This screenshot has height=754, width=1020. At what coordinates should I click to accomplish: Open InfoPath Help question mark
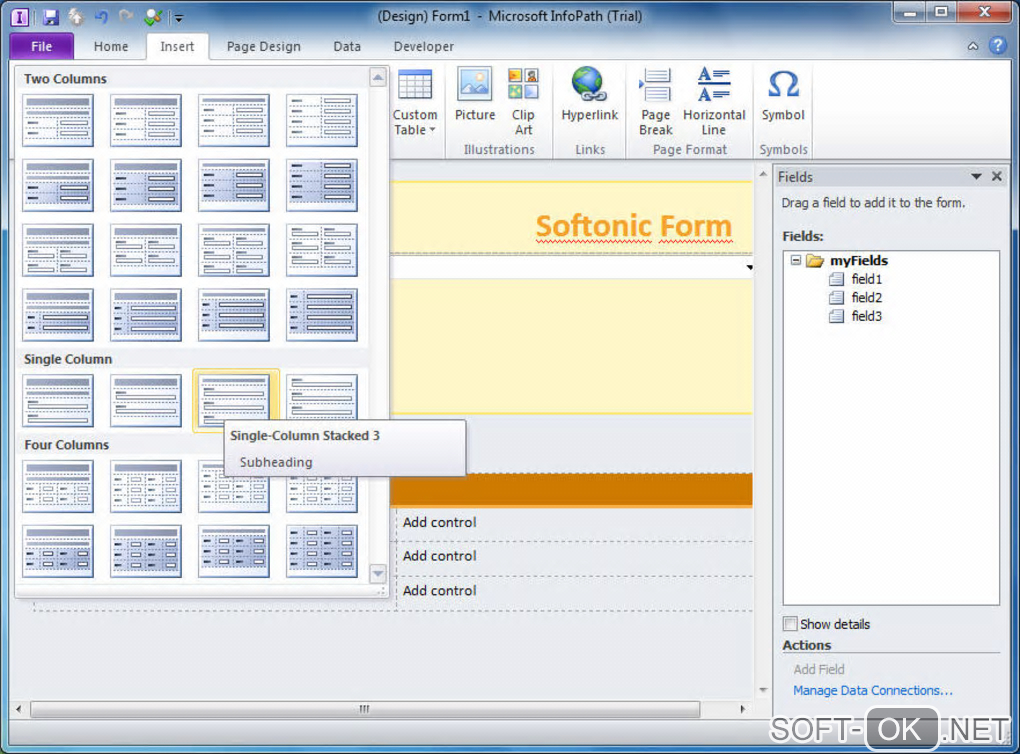pos(997,46)
